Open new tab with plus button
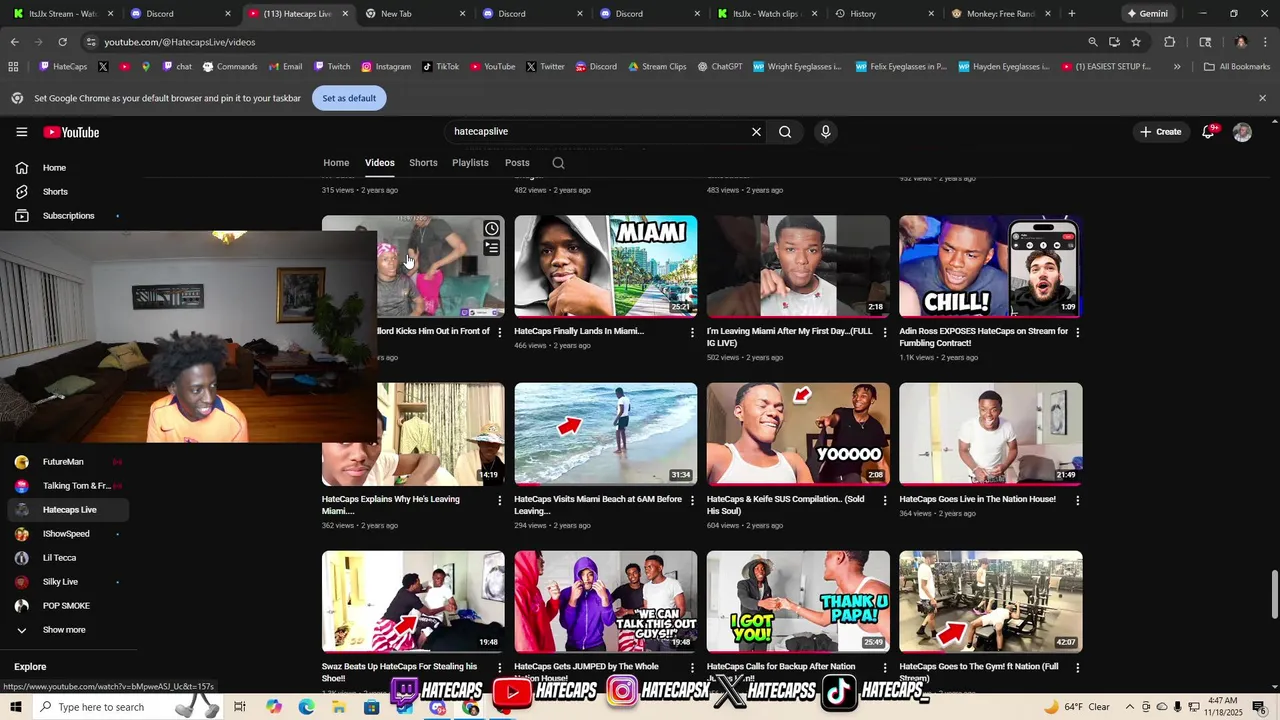This screenshot has width=1280, height=720. (x=1071, y=14)
